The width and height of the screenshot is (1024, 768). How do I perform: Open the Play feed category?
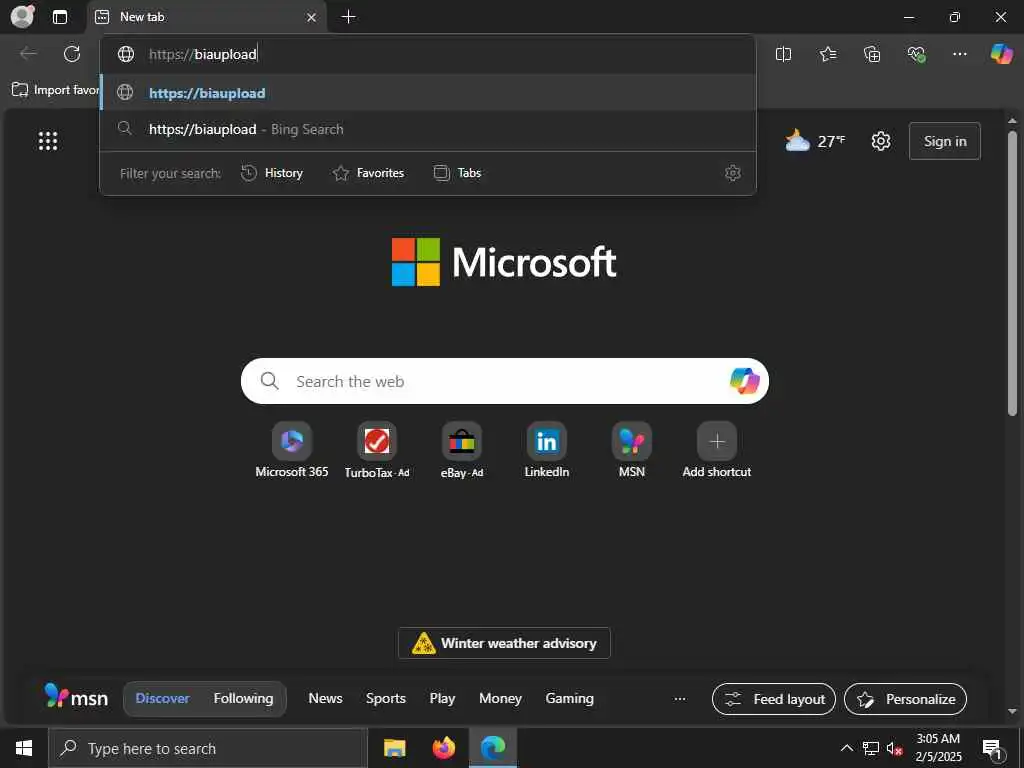point(442,698)
